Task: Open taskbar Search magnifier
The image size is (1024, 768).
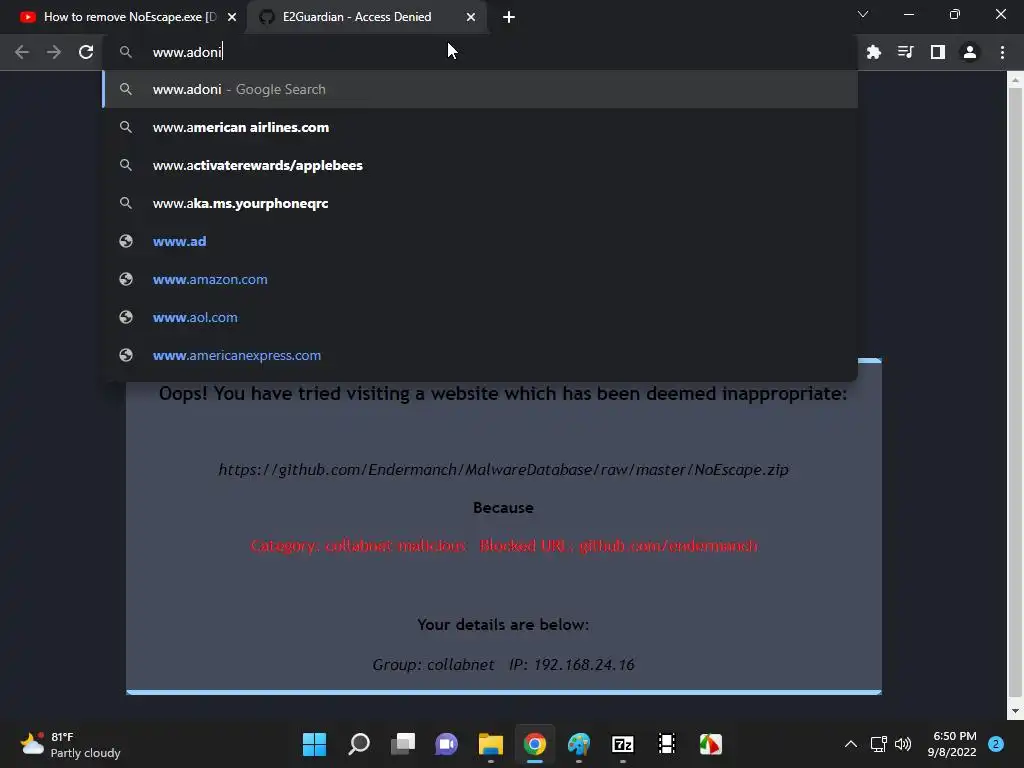Action: (x=359, y=744)
